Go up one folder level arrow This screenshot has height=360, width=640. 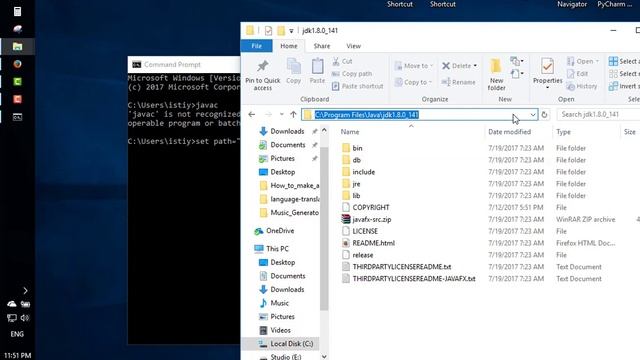[293, 115]
